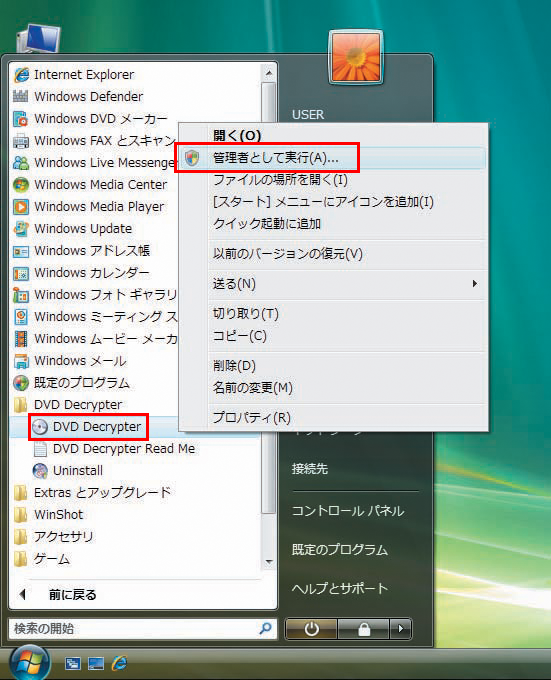This screenshot has height=680, width=551.
Task: Click the USER name link
Action: tap(308, 115)
